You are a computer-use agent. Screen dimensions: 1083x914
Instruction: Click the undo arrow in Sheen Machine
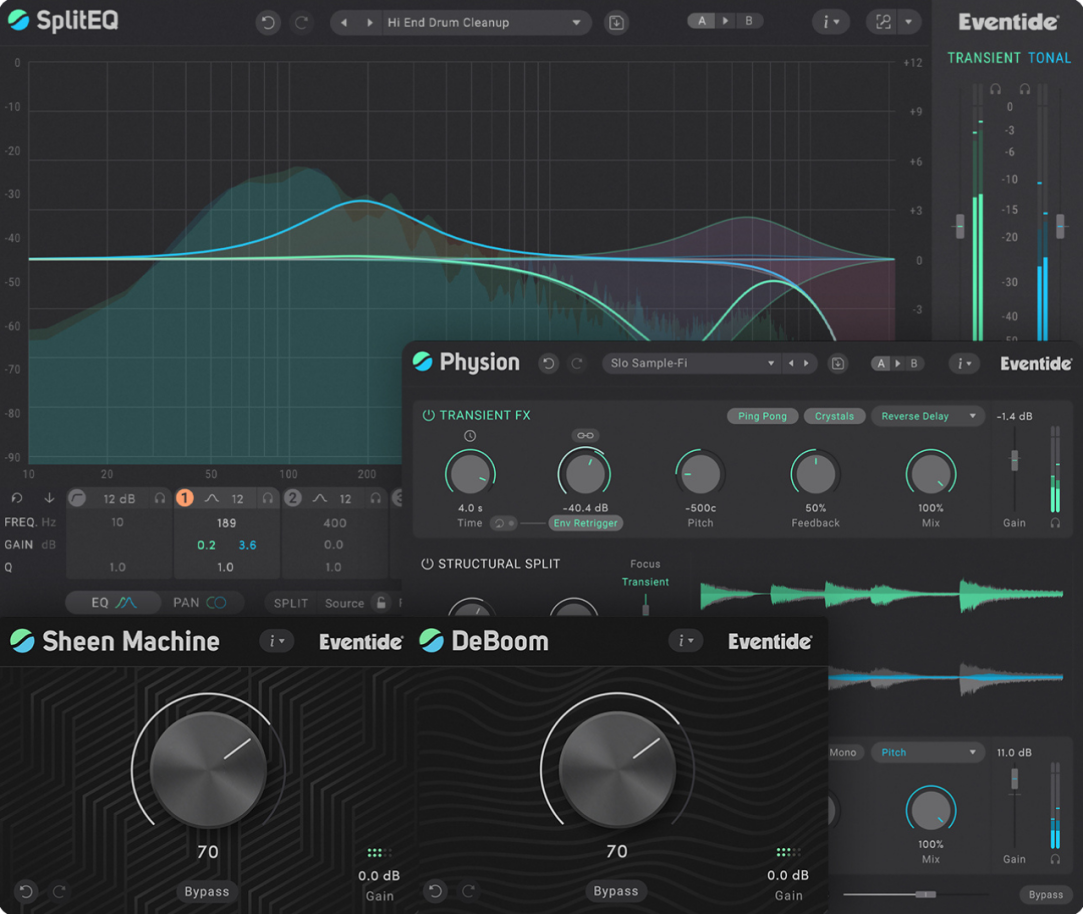[x=25, y=890]
